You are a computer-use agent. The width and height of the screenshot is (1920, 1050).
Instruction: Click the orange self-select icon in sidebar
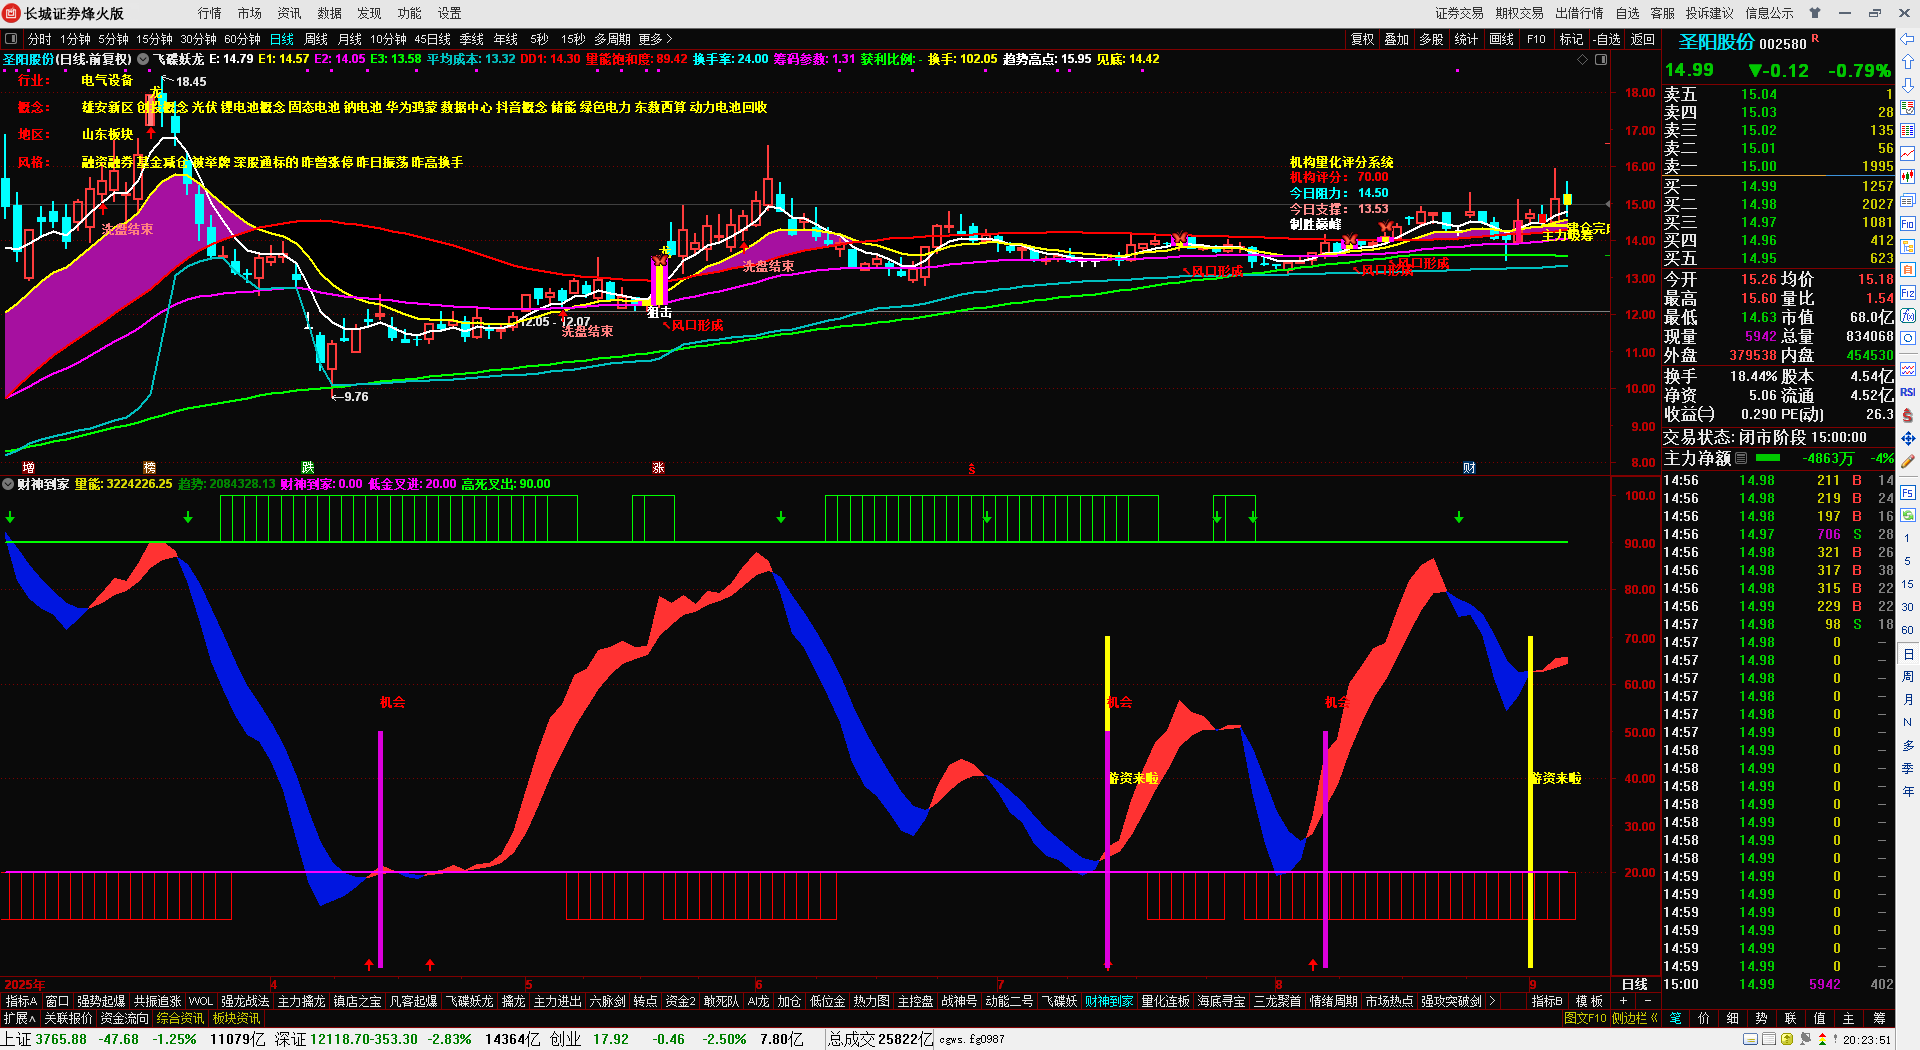click(1907, 269)
